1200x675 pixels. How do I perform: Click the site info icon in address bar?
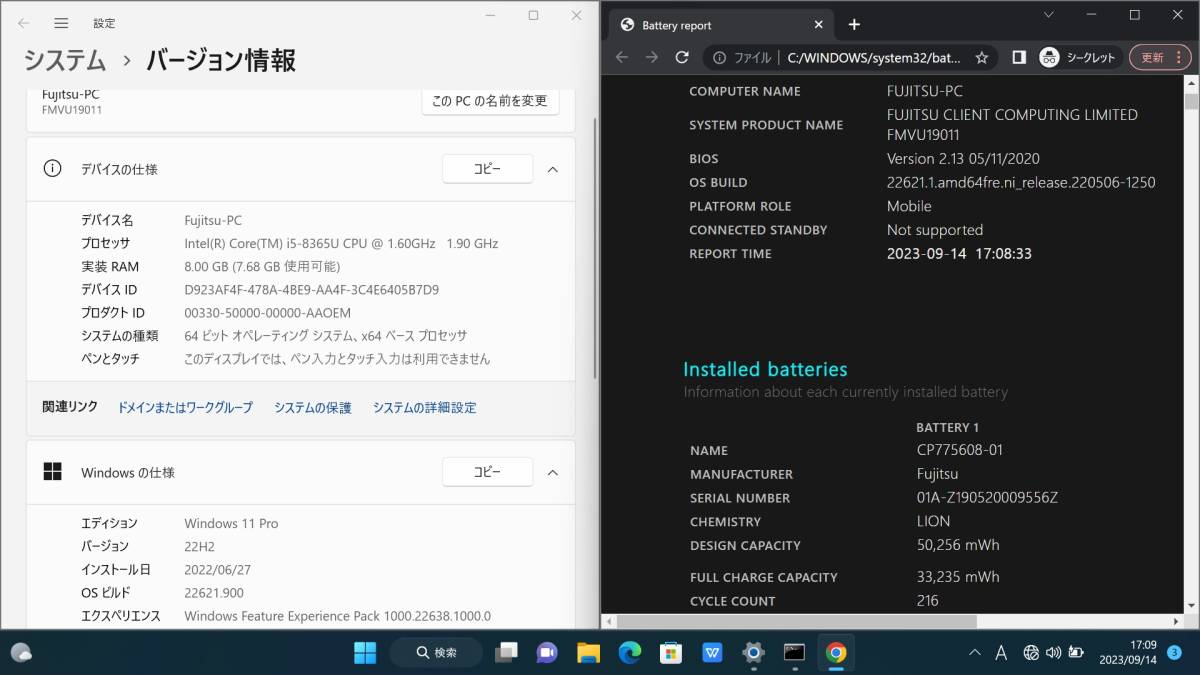tap(718, 57)
